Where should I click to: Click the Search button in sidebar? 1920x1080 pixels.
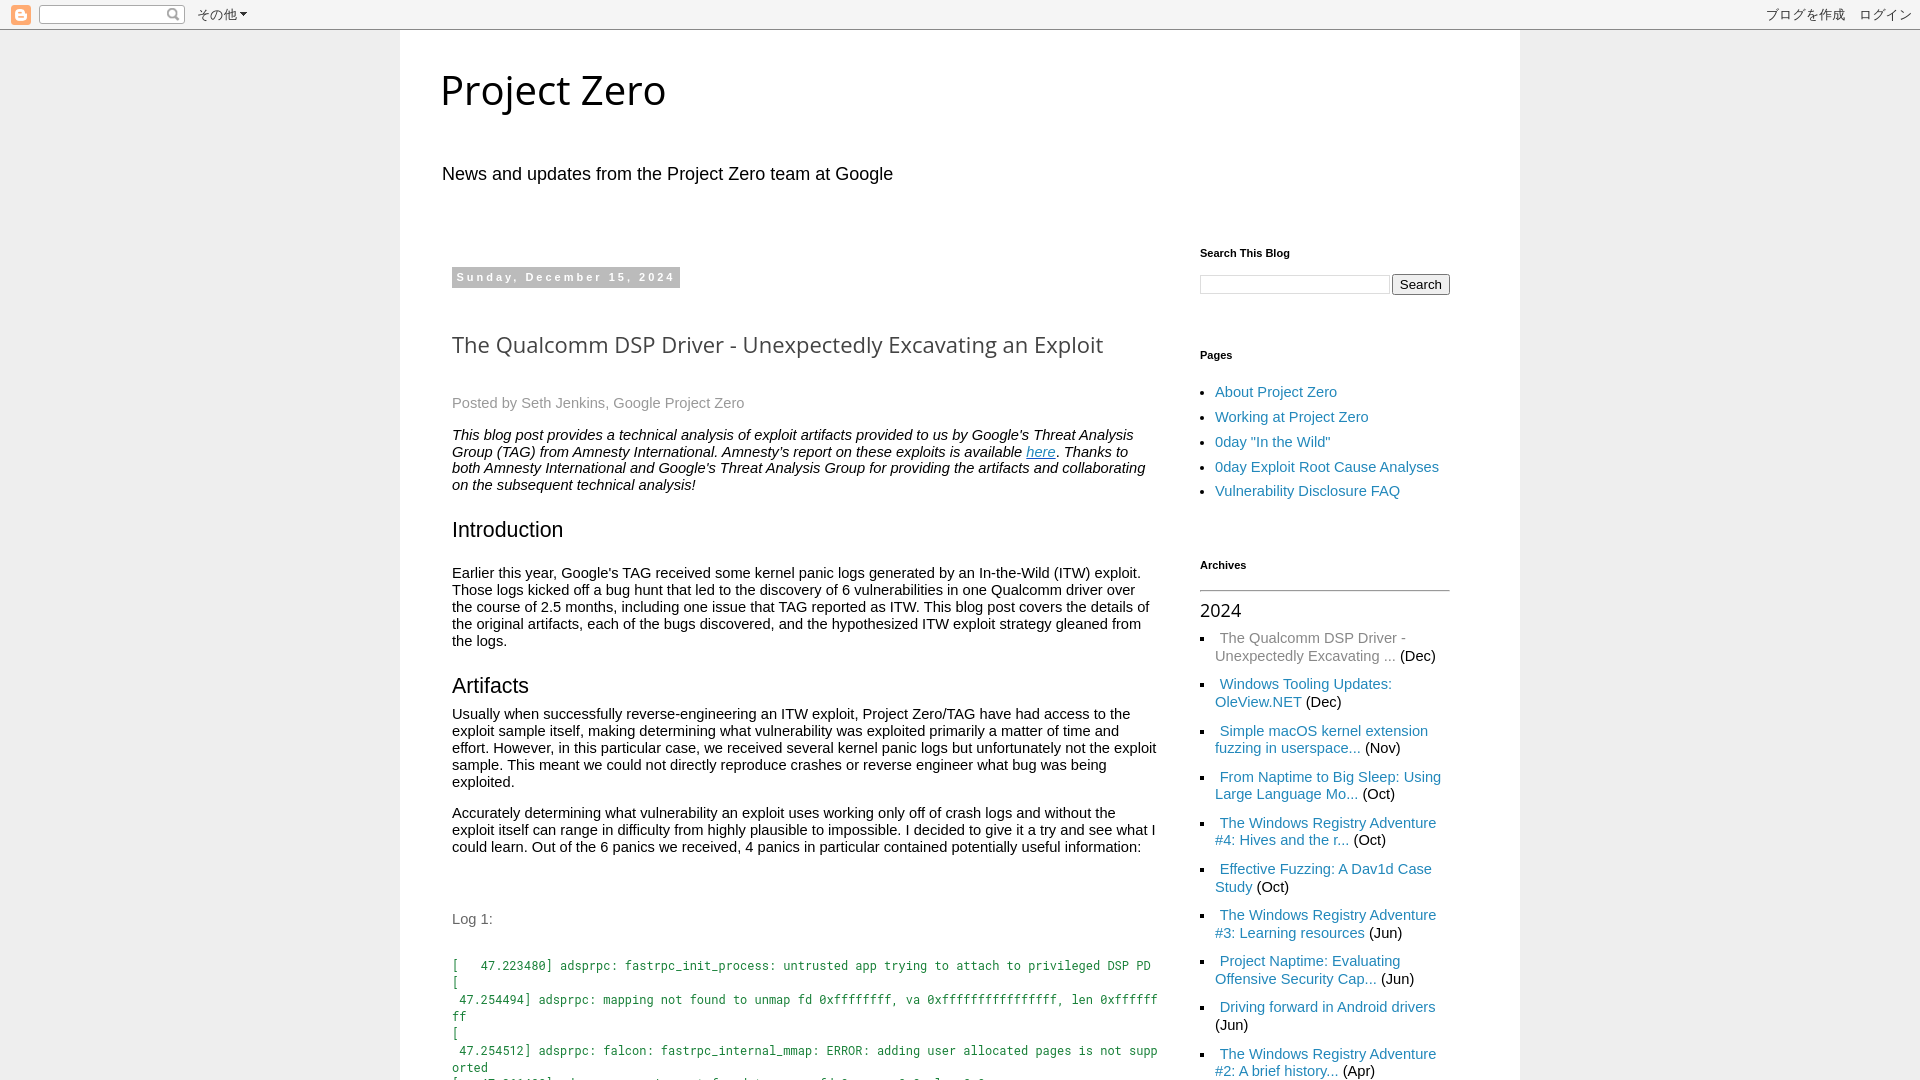tap(1422, 284)
